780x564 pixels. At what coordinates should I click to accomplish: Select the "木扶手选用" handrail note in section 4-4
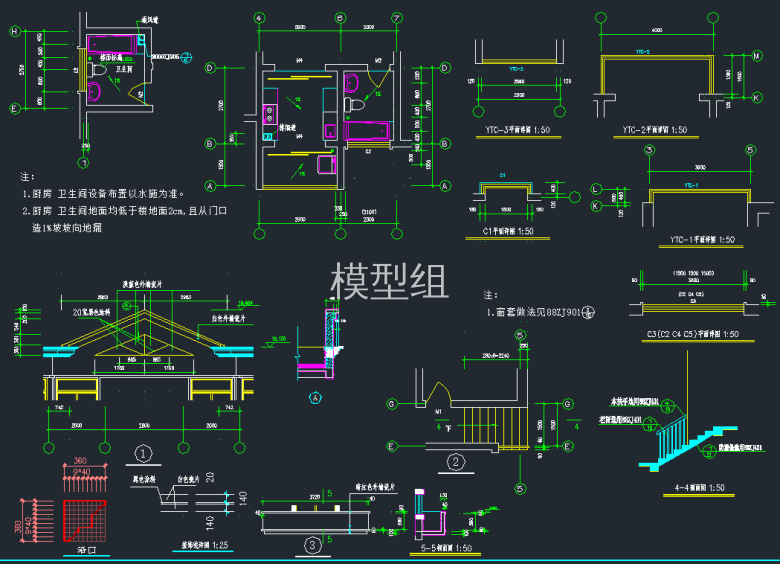click(635, 401)
